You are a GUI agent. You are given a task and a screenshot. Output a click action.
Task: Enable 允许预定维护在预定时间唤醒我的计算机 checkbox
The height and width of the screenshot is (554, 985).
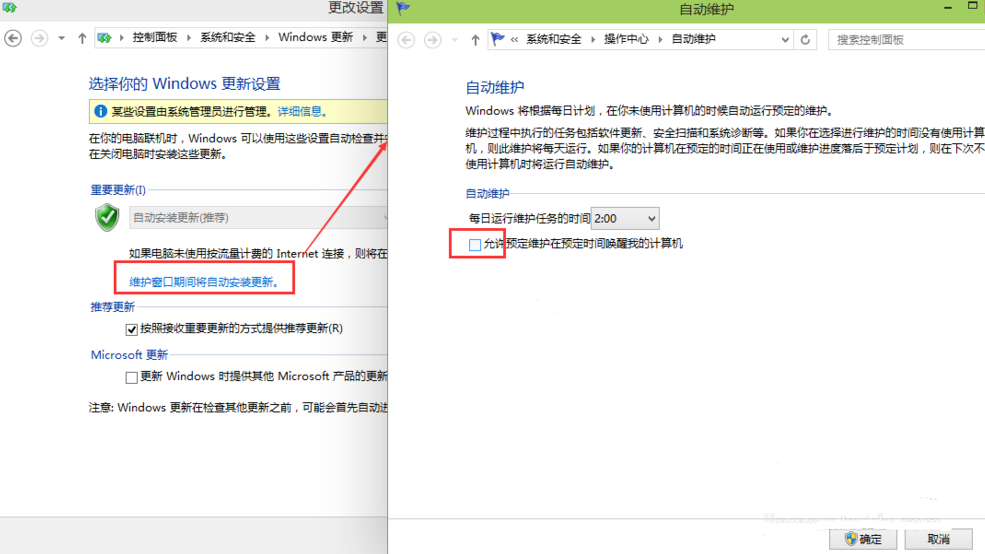(475, 244)
